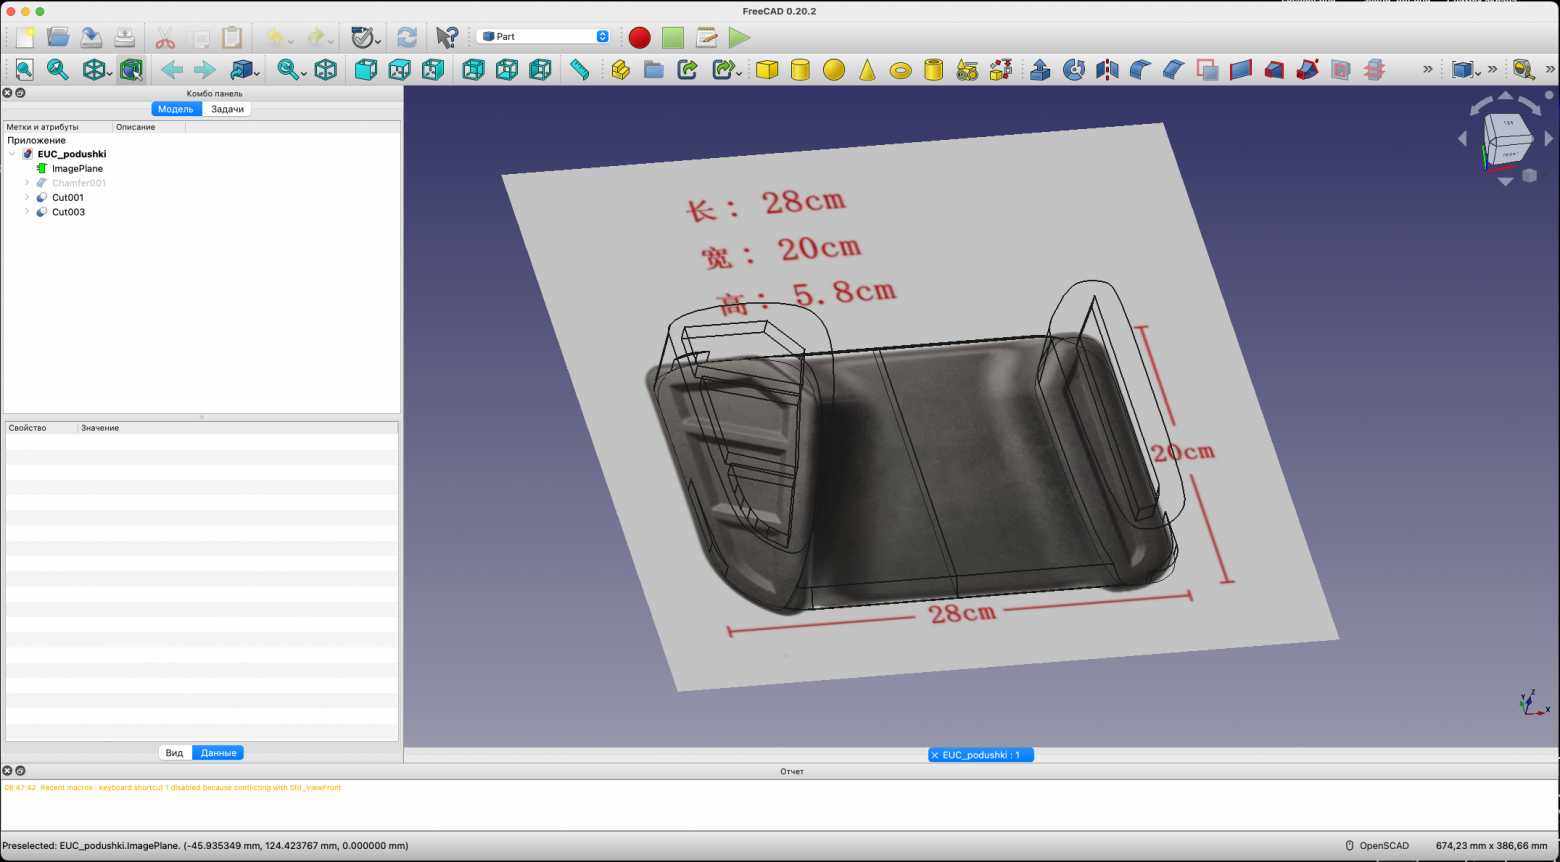The image size is (1560, 862).
Task: Click the navigation cube face
Action: pyautogui.click(x=1507, y=138)
